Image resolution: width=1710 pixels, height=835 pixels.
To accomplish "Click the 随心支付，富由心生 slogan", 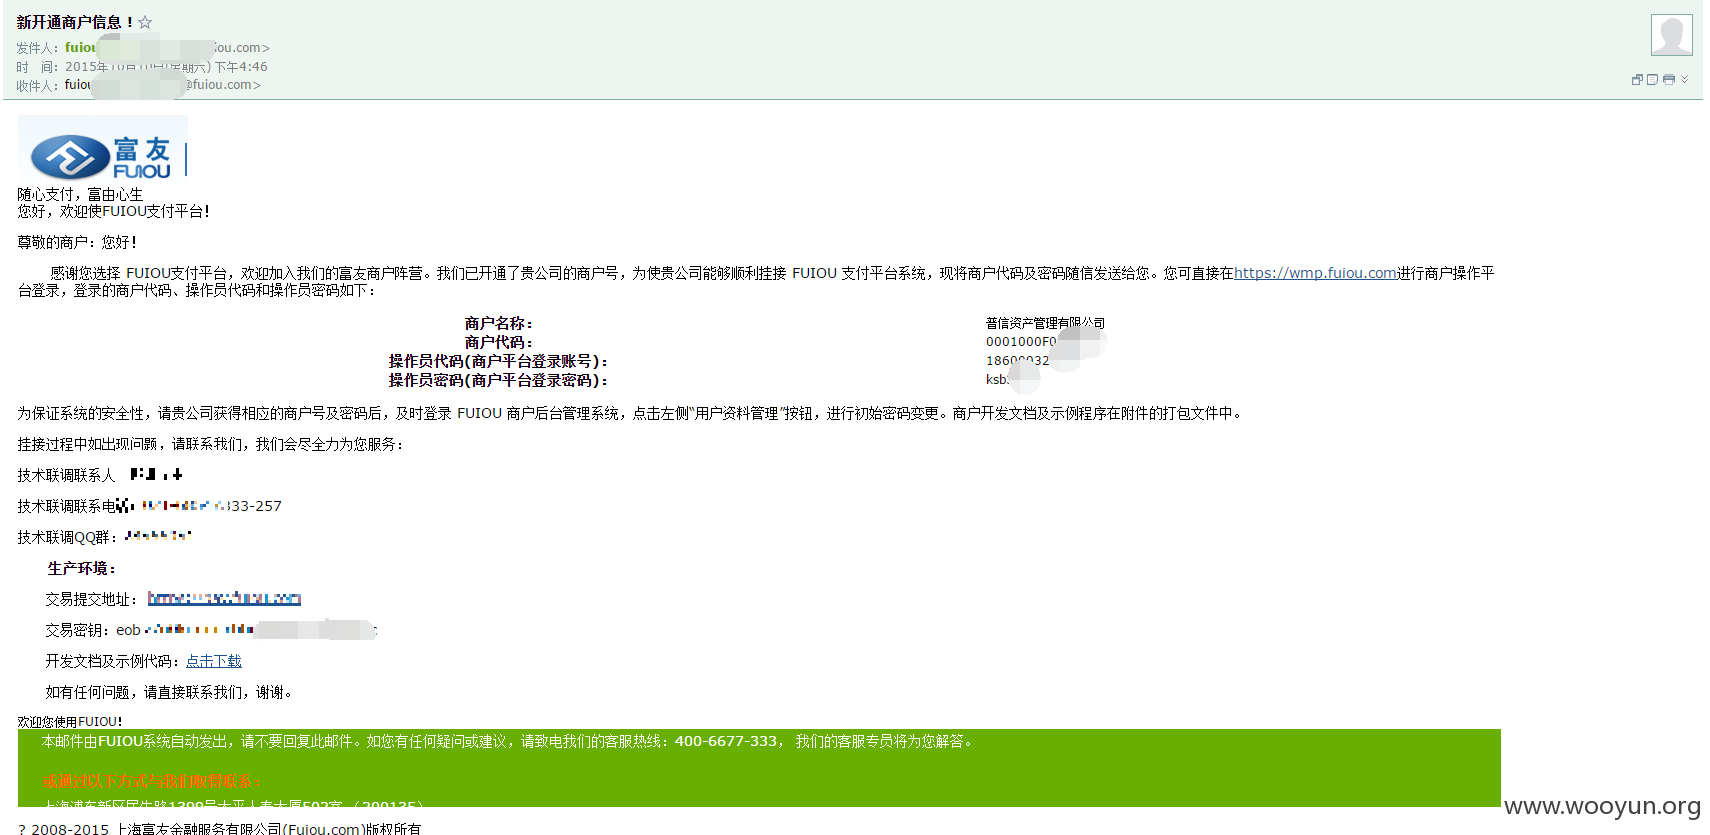I will pyautogui.click(x=80, y=194).
